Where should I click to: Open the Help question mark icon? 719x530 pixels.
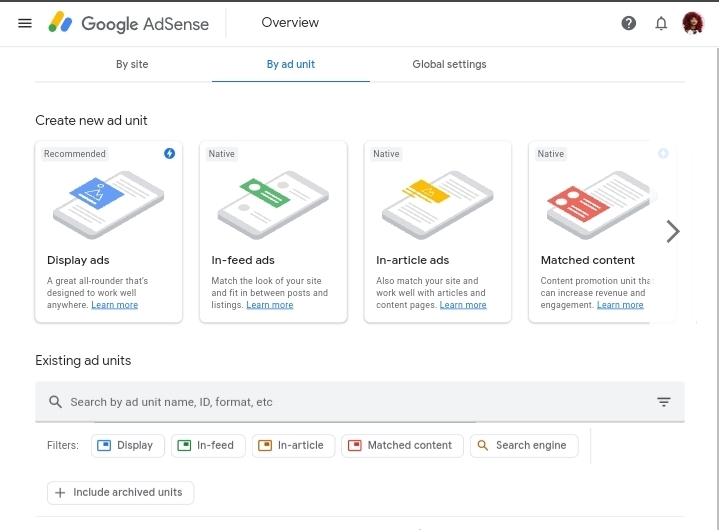pyautogui.click(x=629, y=23)
